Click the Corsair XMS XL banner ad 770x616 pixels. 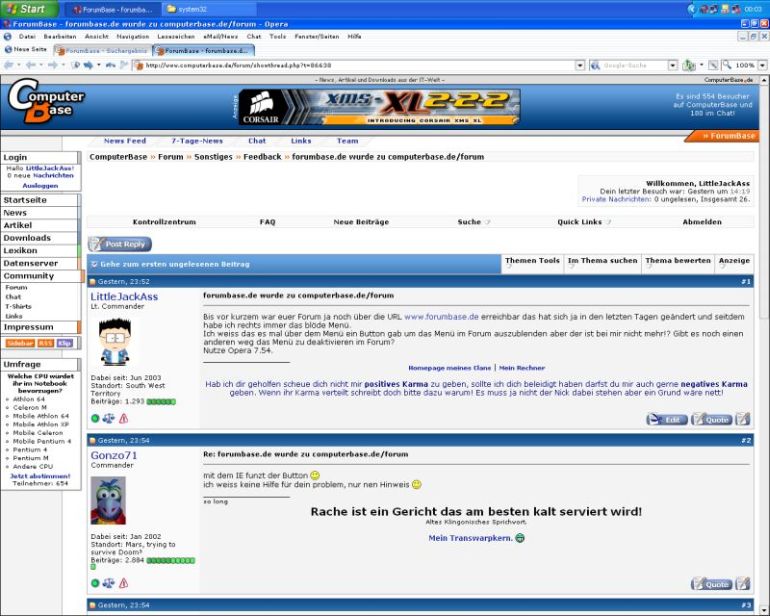pyautogui.click(x=379, y=107)
